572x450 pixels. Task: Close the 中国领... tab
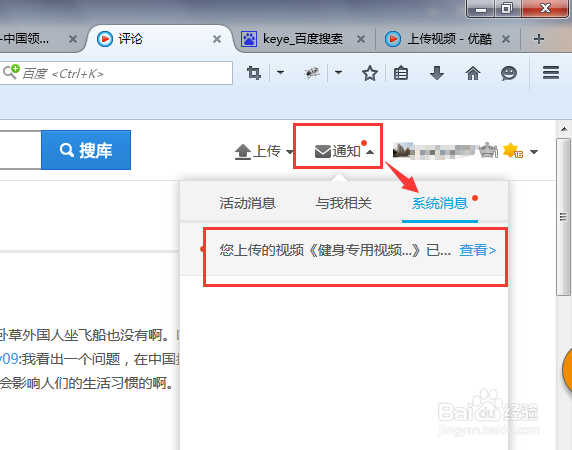pos(73,39)
